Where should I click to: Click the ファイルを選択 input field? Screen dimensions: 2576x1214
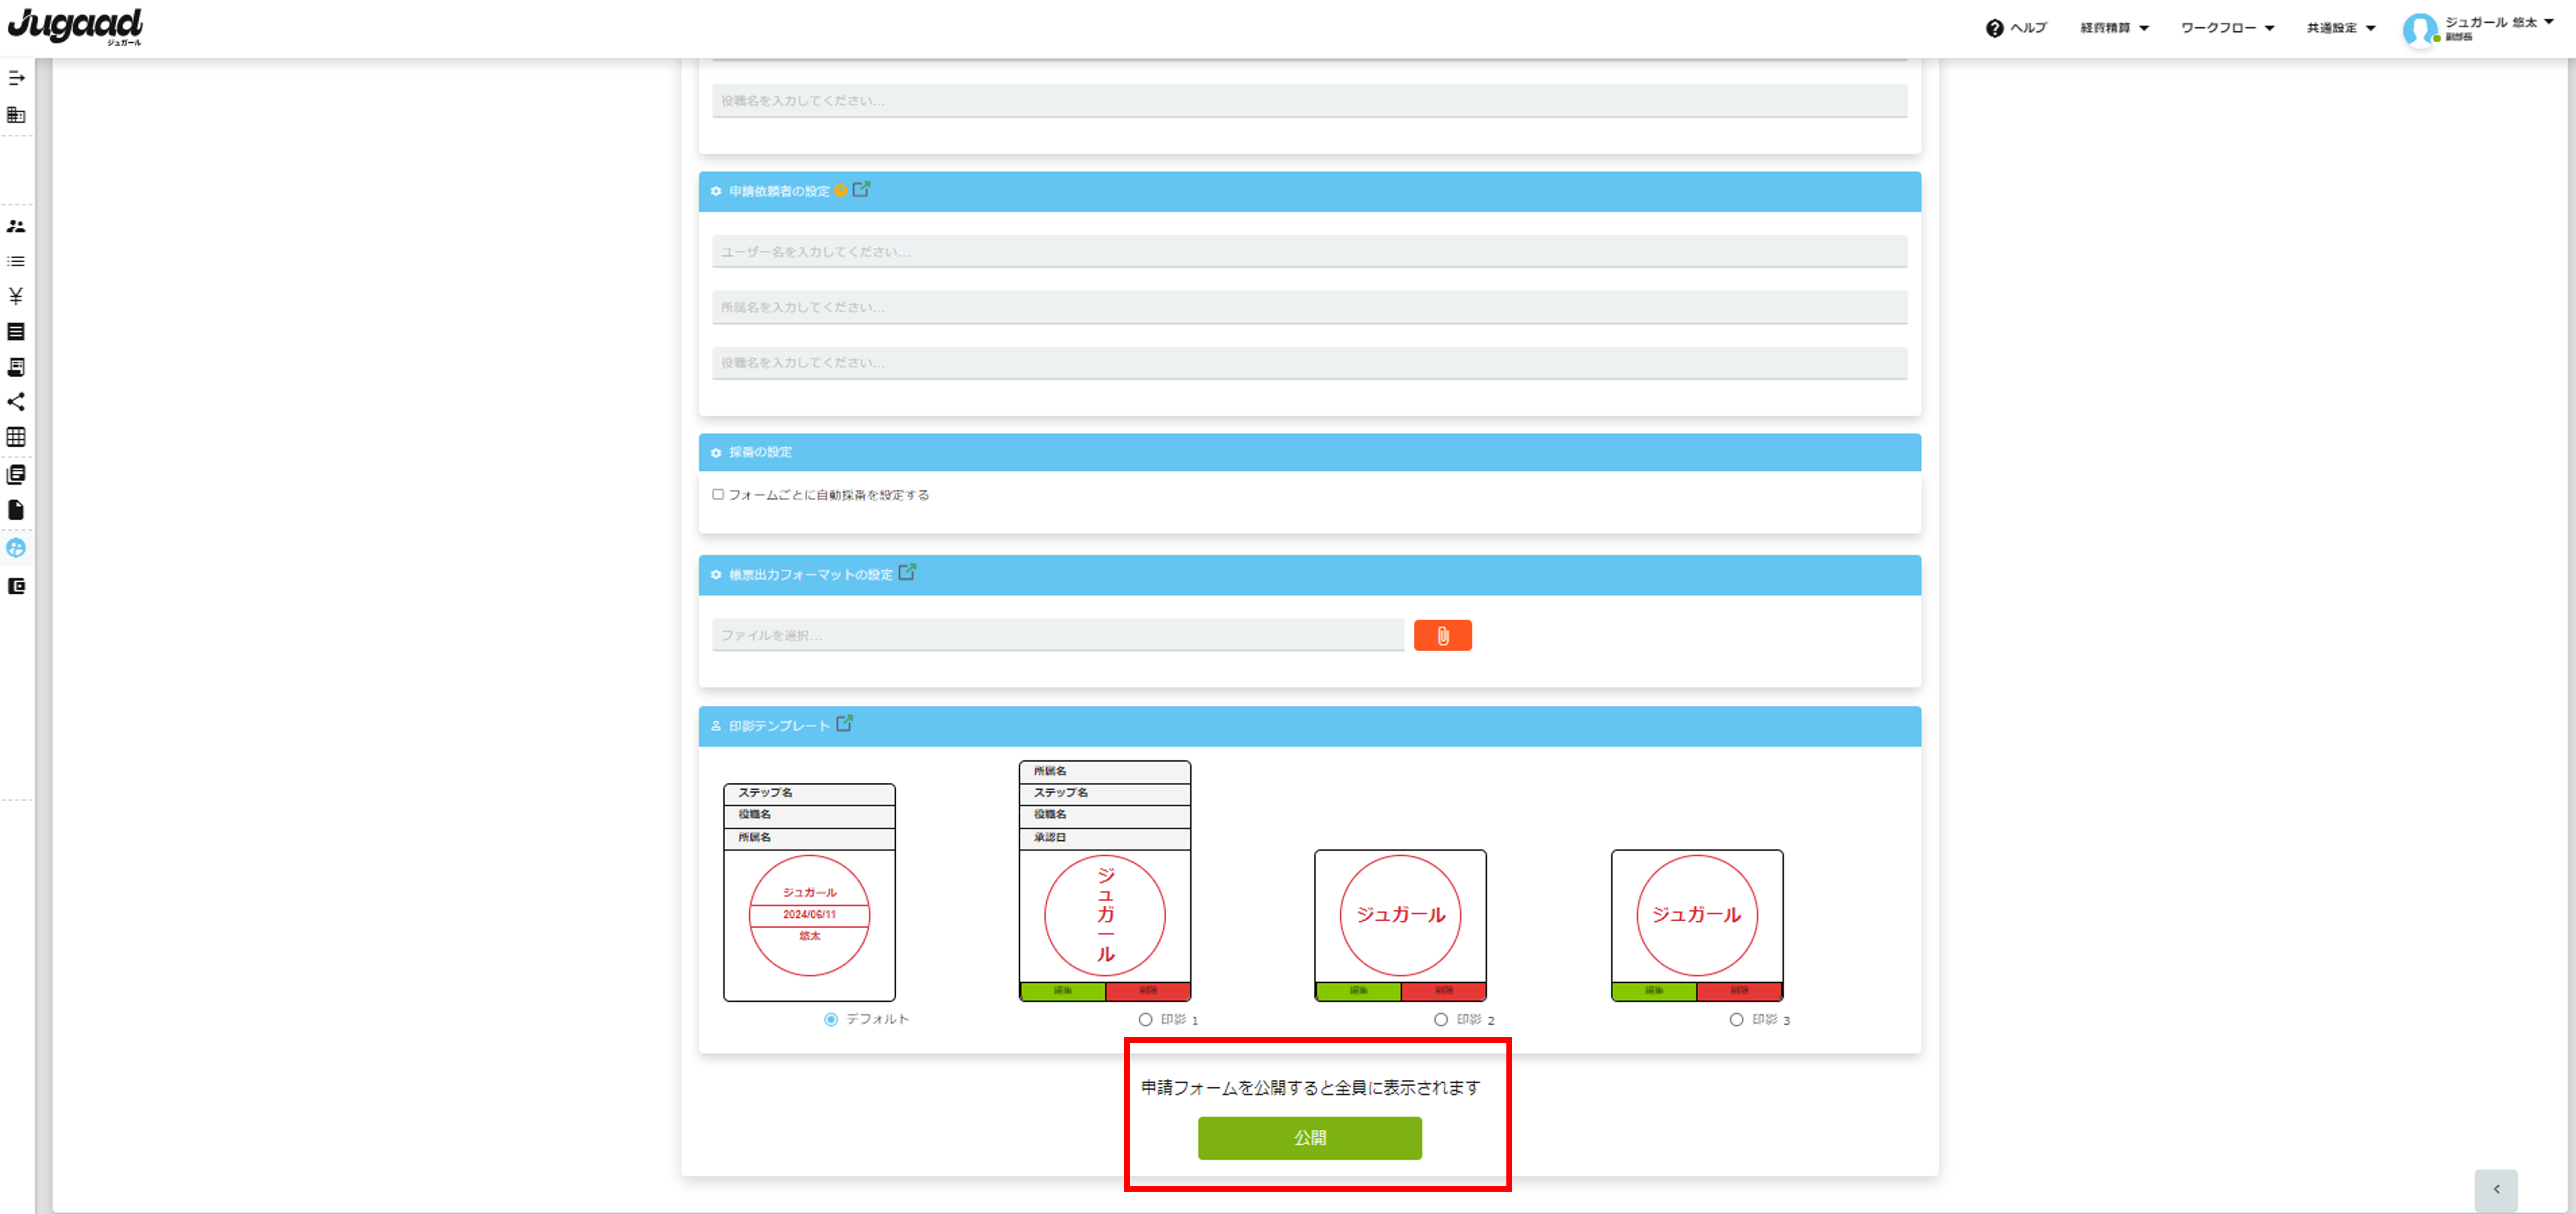coord(1058,635)
